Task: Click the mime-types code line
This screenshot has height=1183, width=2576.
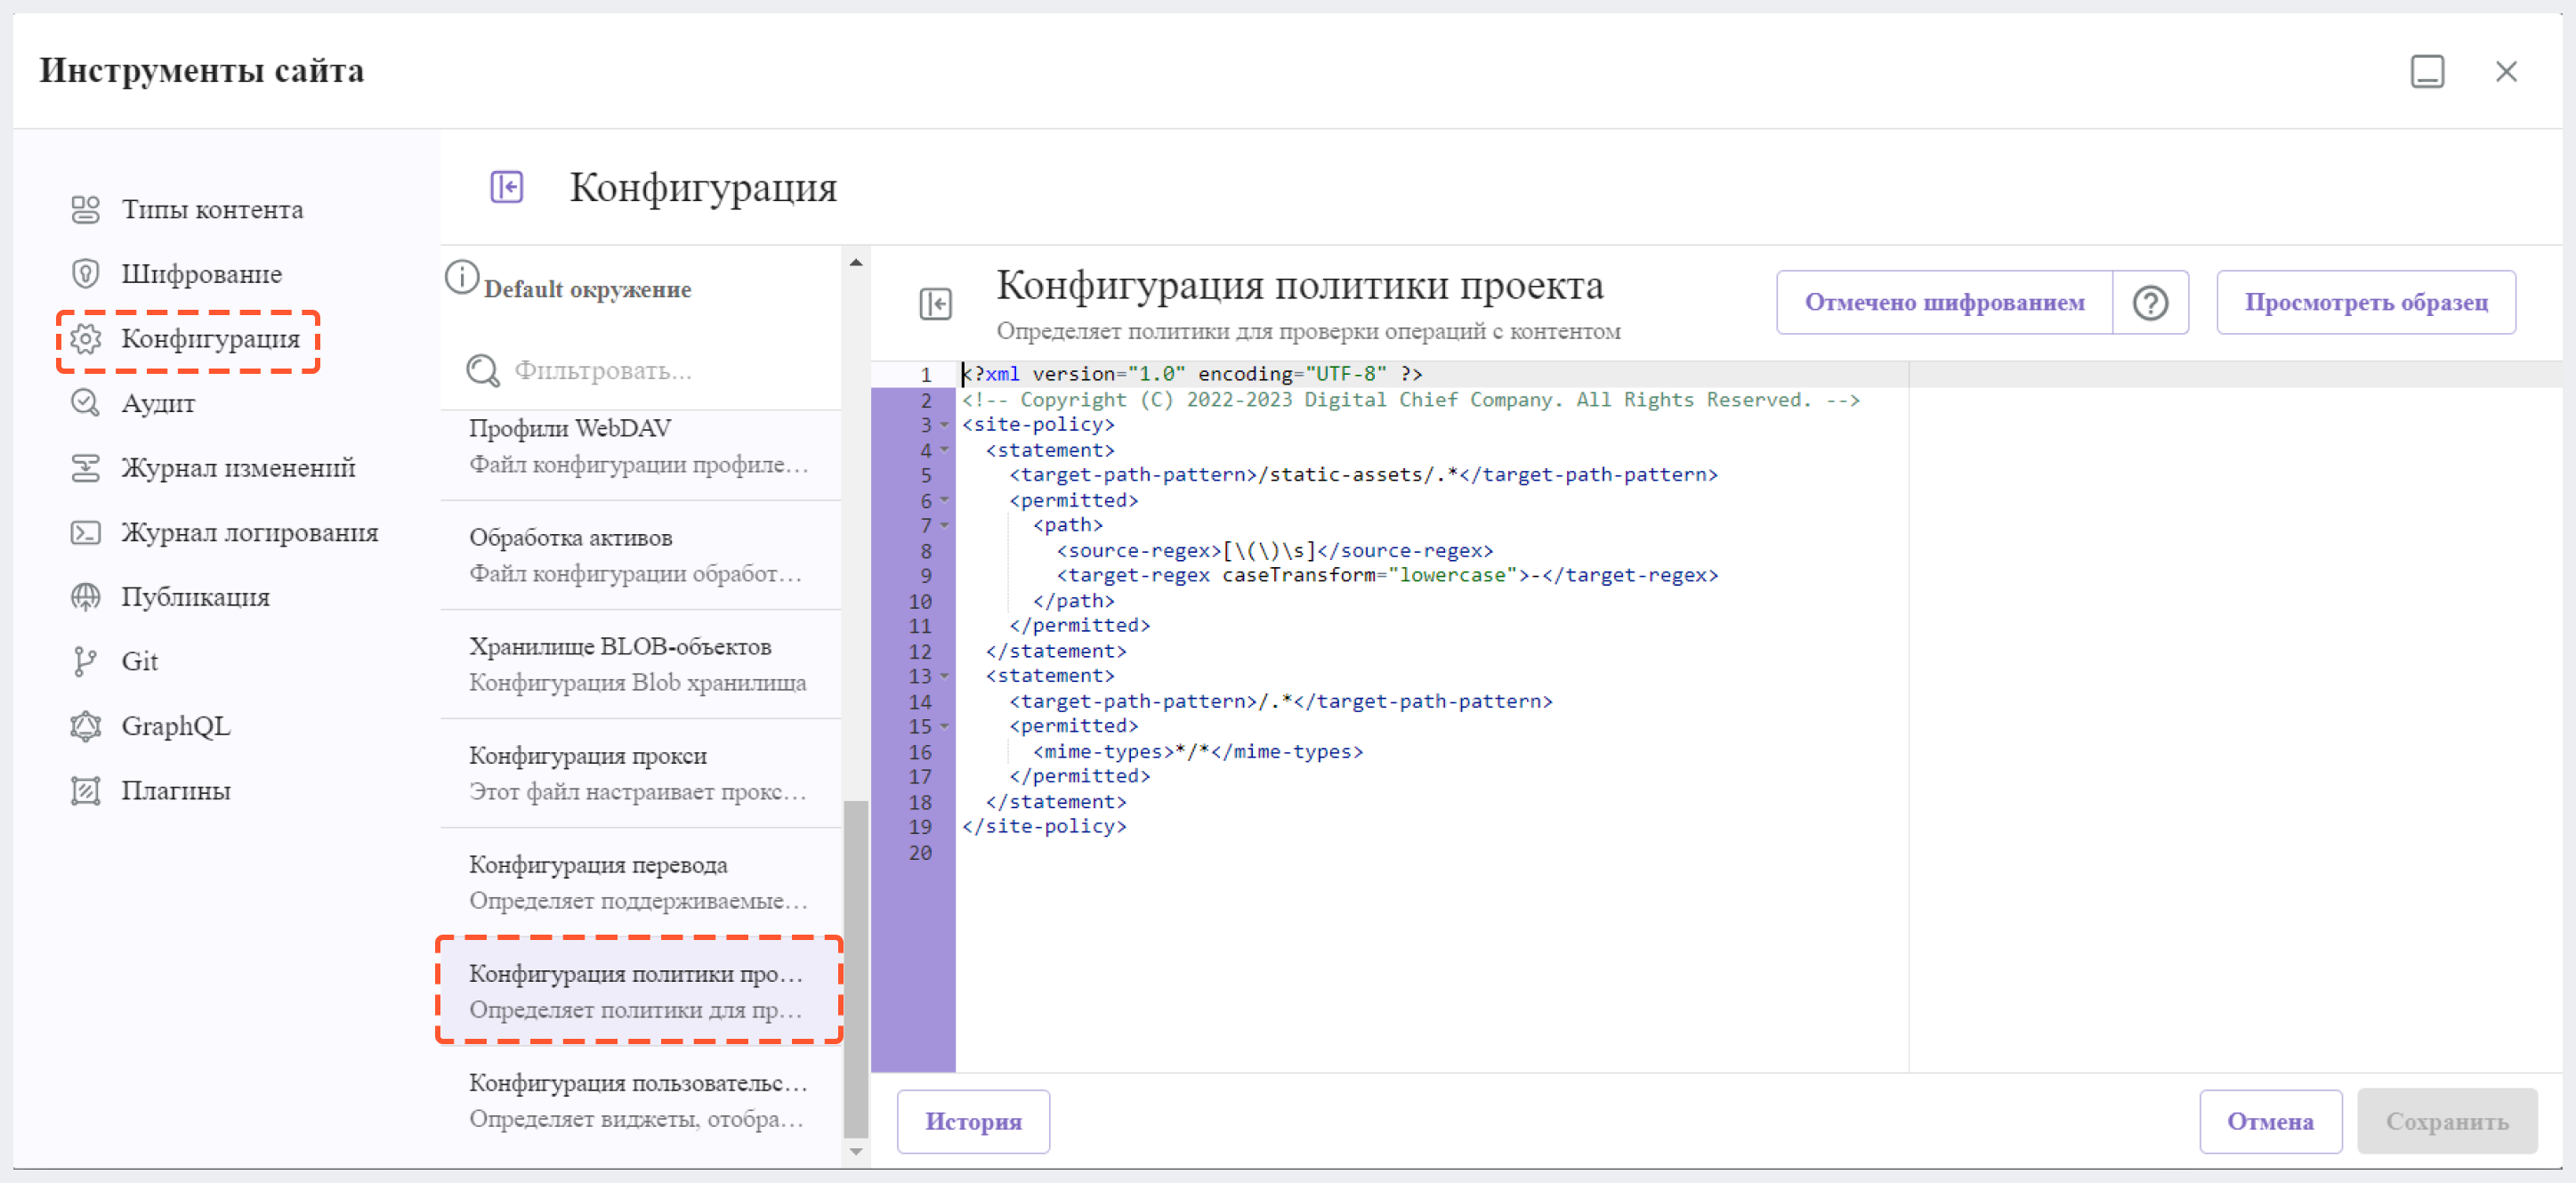Action: coord(1198,752)
